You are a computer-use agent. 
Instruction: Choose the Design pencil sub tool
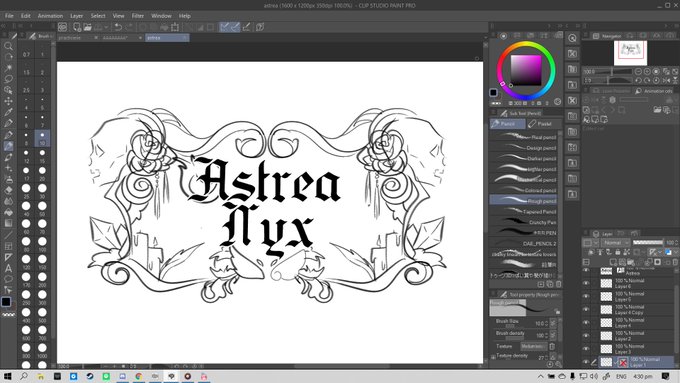tap(523, 147)
